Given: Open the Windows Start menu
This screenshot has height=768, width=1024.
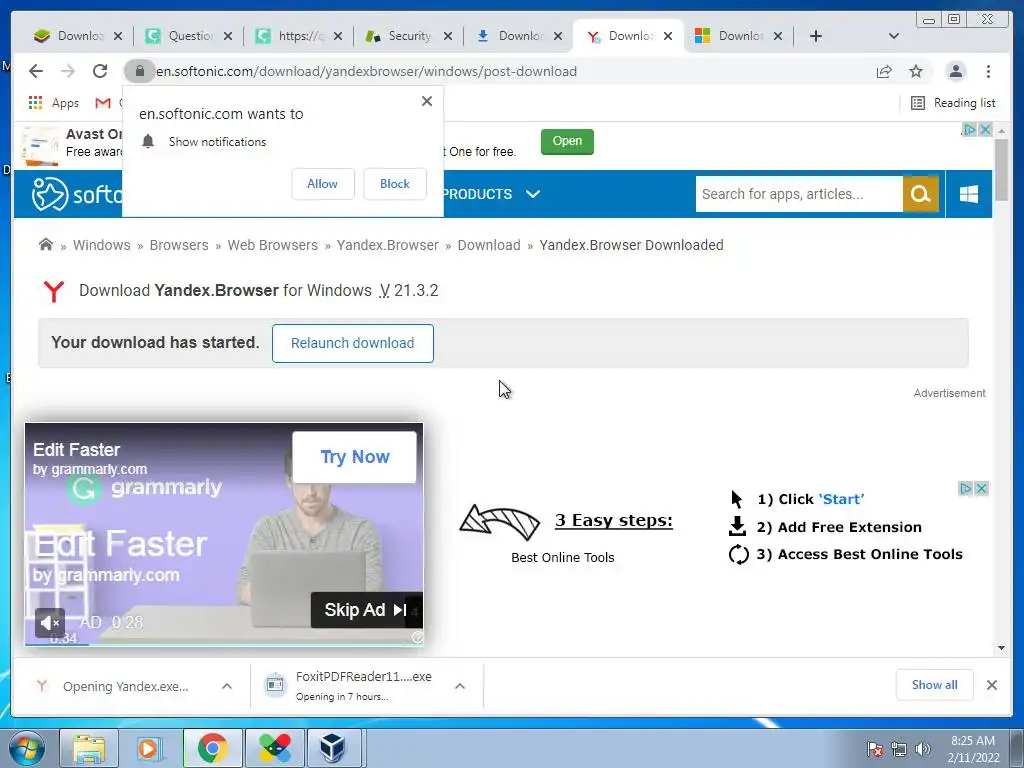Looking at the screenshot, I should click(x=26, y=748).
